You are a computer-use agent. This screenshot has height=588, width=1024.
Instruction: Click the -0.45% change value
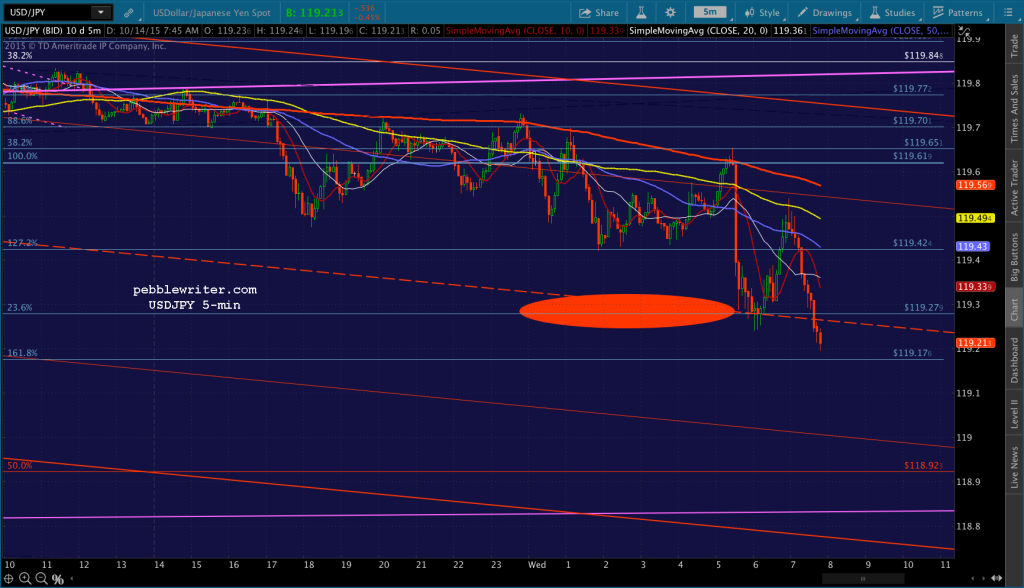pos(368,18)
